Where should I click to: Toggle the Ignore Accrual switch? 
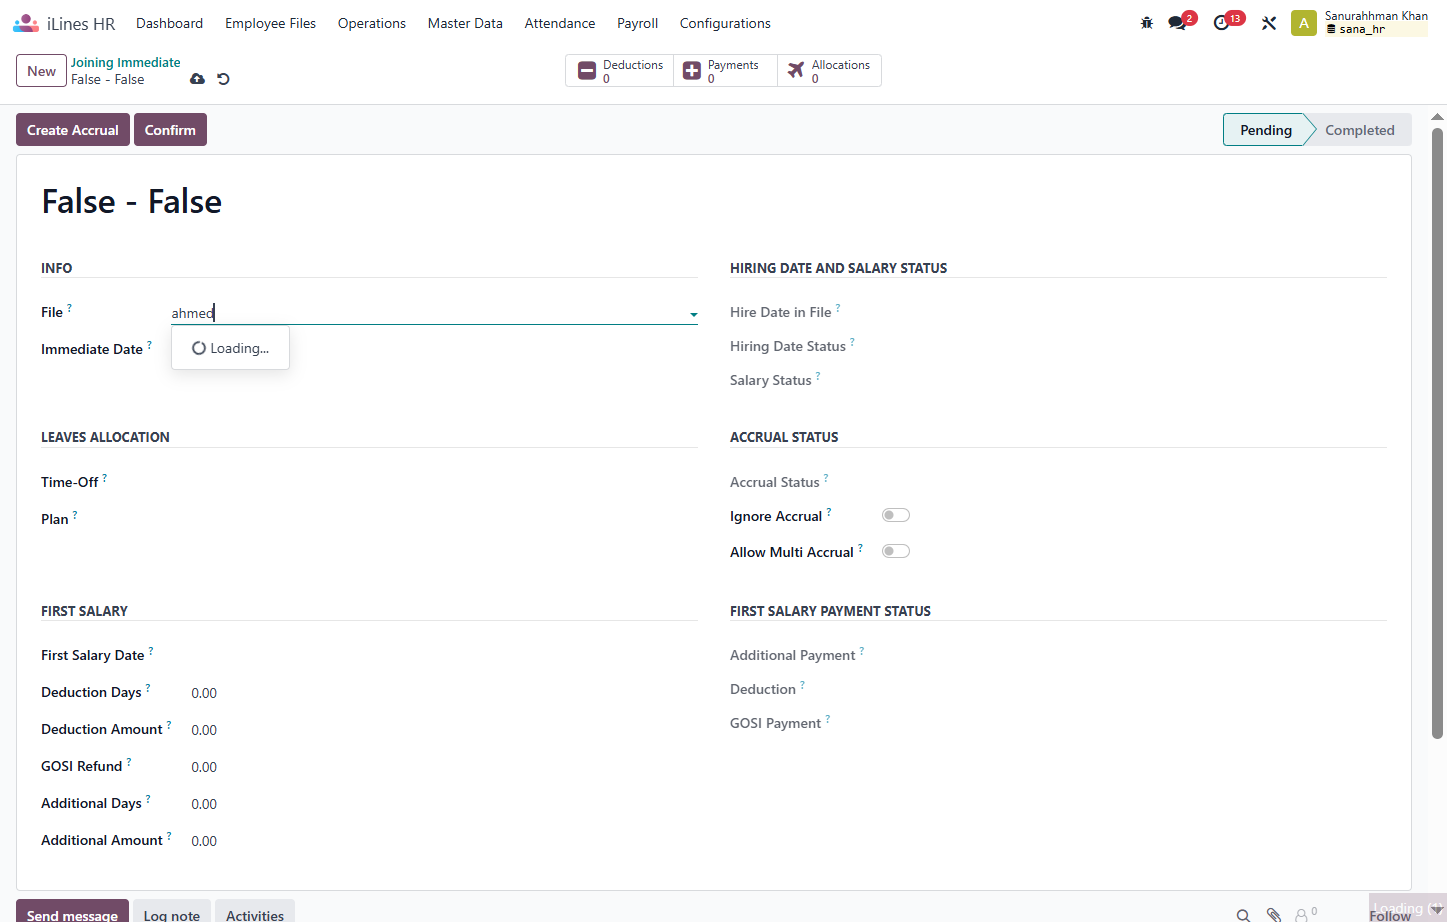click(896, 515)
